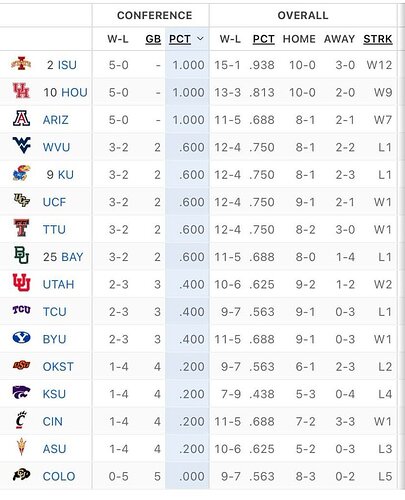Sort by conference GB column

click(153, 39)
